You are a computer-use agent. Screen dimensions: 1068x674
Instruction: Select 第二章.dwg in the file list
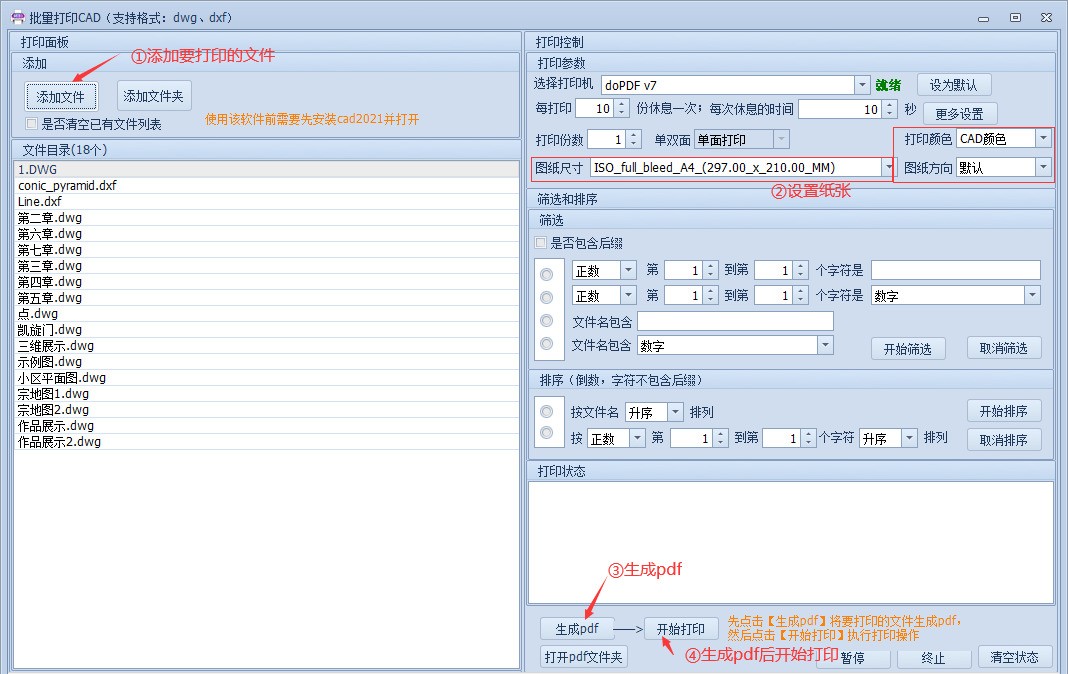[266, 218]
